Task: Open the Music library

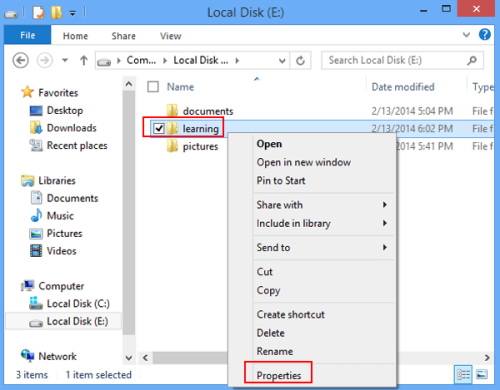Action: [x=60, y=216]
